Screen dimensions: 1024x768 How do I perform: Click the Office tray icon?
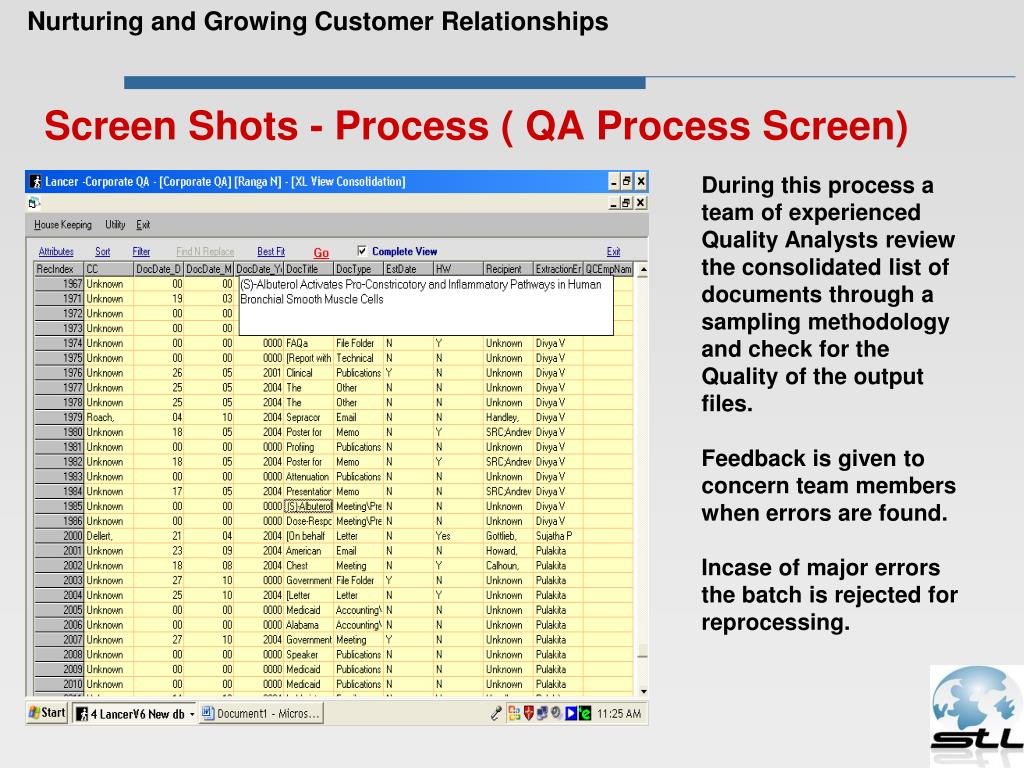(515, 714)
